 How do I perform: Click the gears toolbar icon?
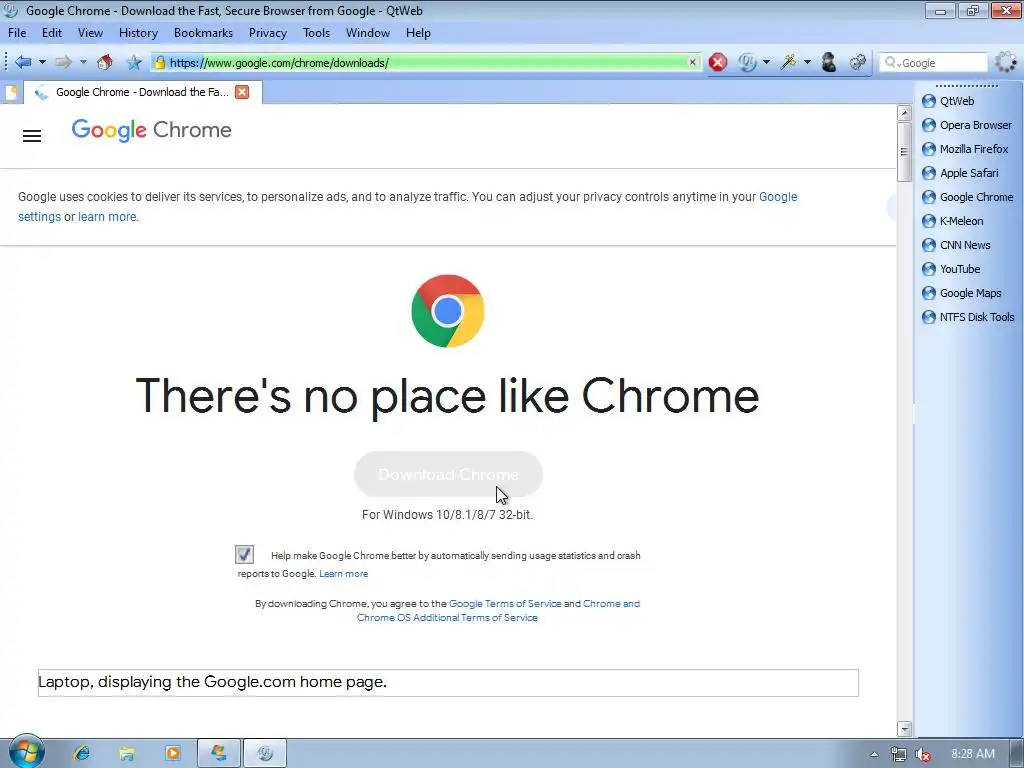coord(857,63)
